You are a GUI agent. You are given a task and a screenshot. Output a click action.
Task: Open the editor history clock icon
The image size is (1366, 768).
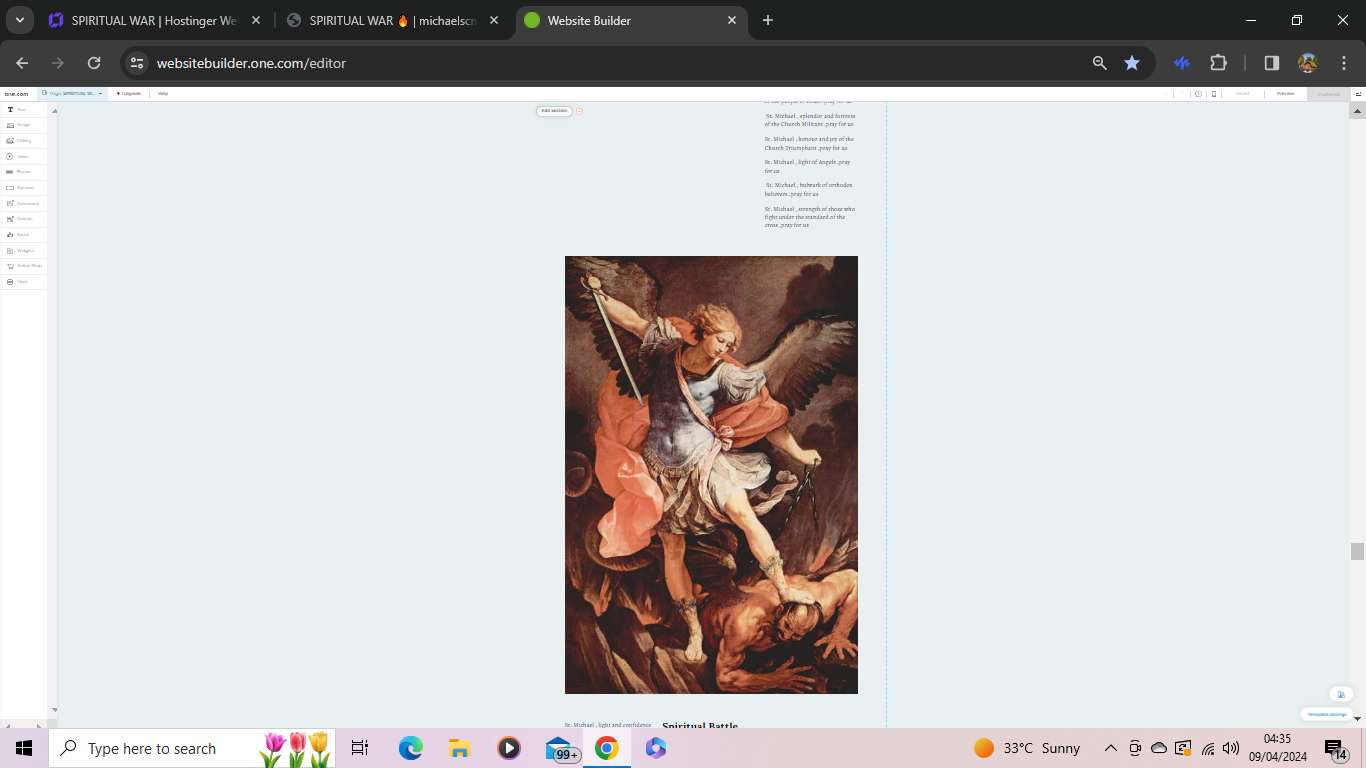[x=1198, y=94]
